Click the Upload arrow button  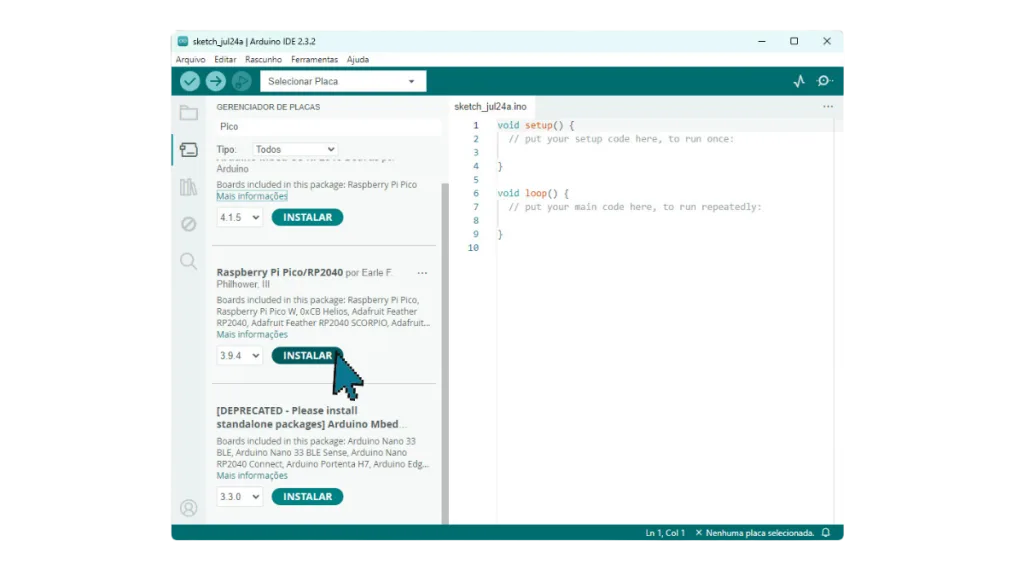click(x=216, y=81)
